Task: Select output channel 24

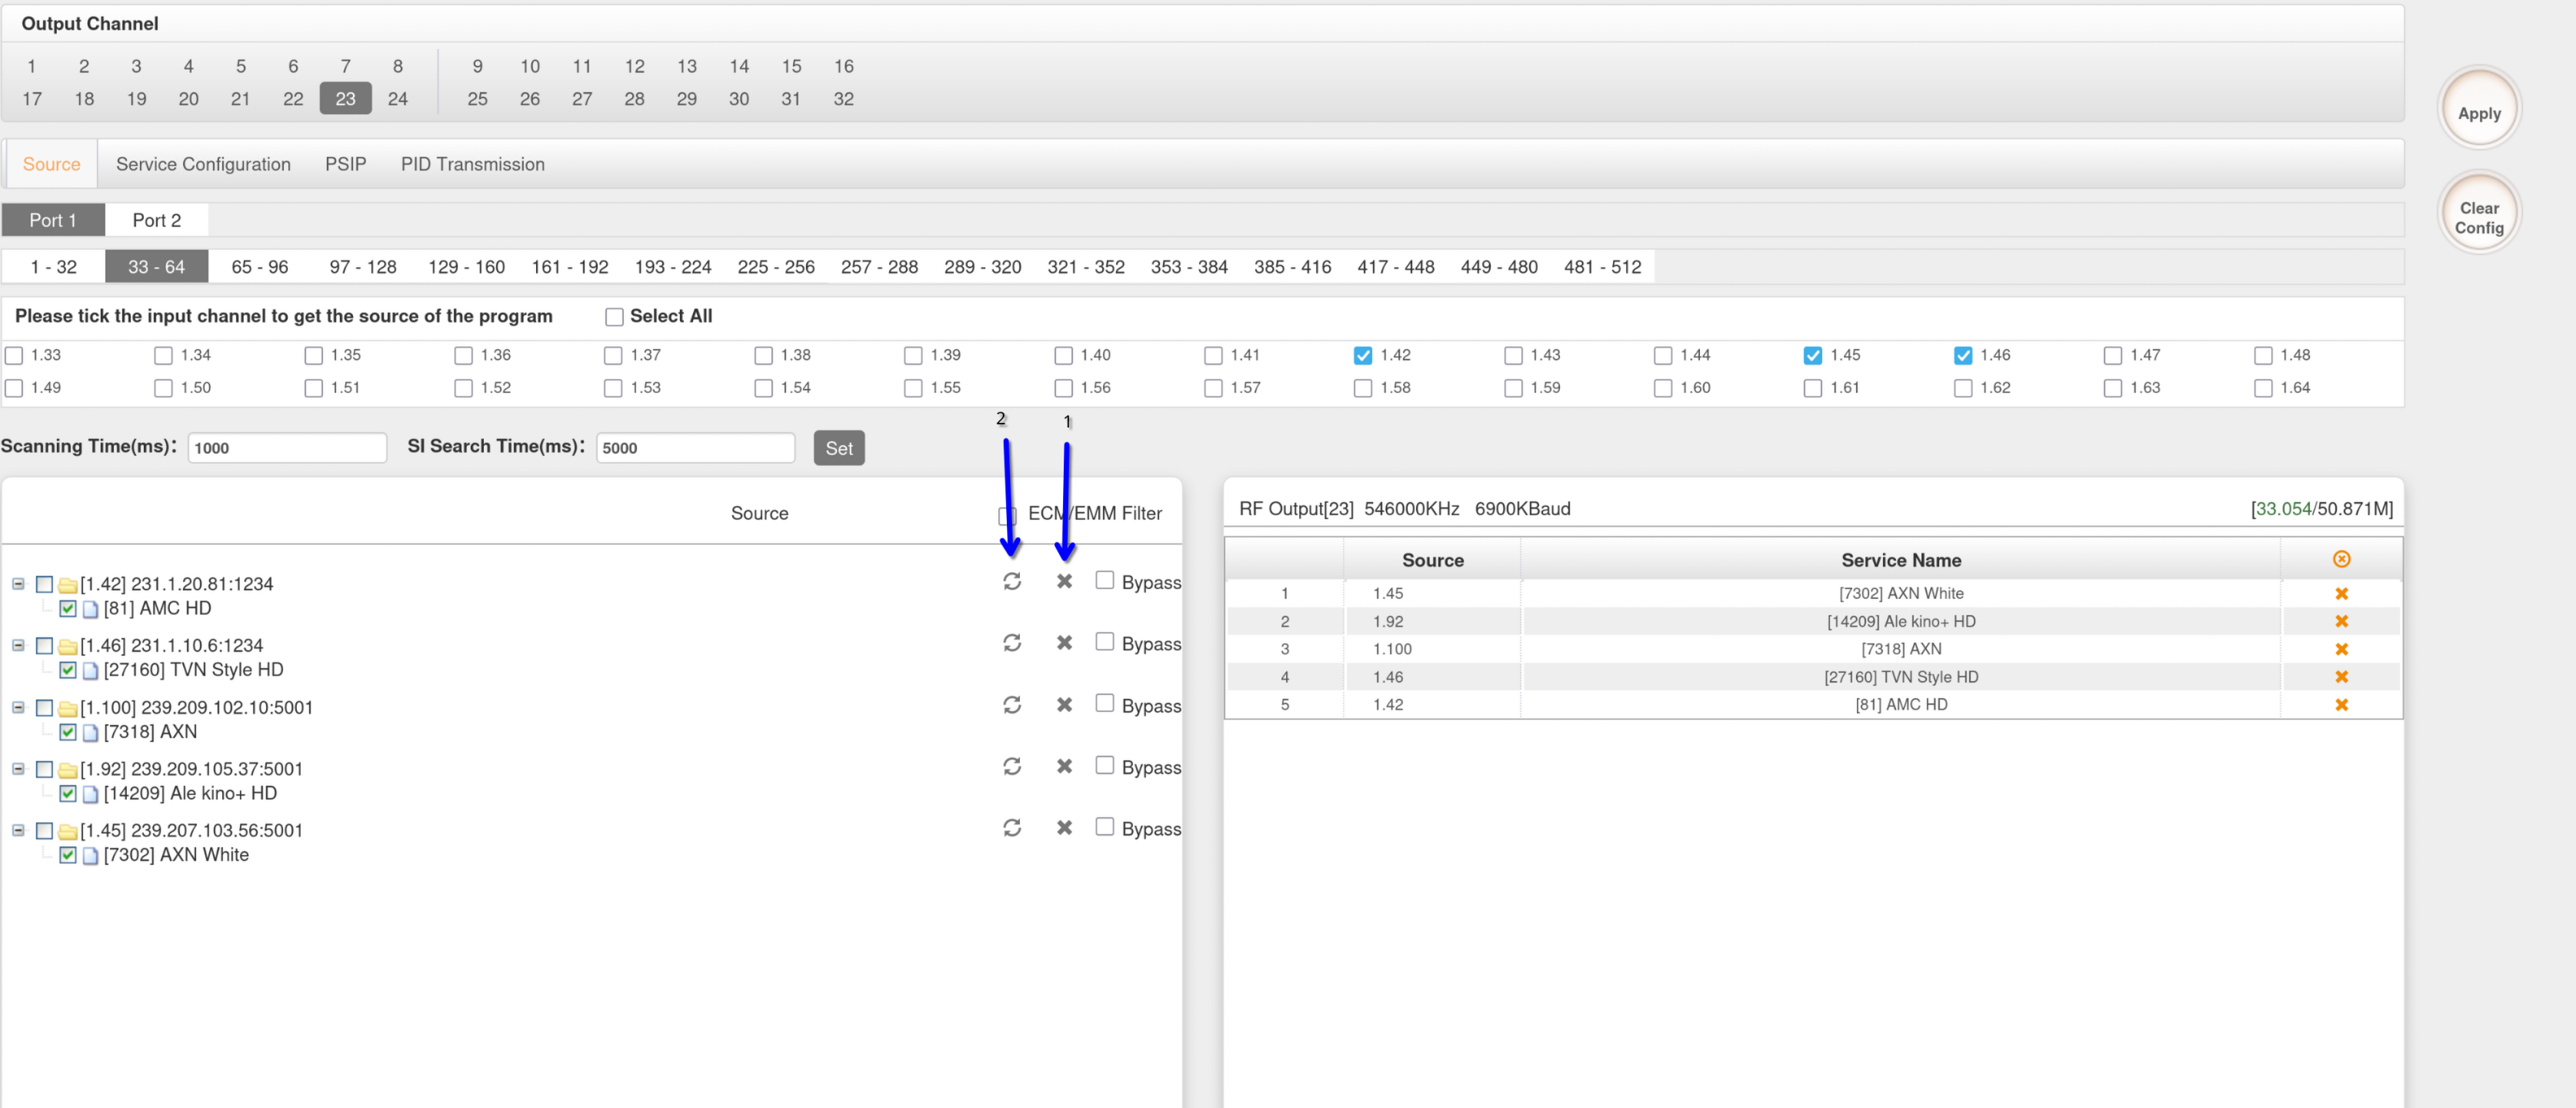Action: click(397, 99)
